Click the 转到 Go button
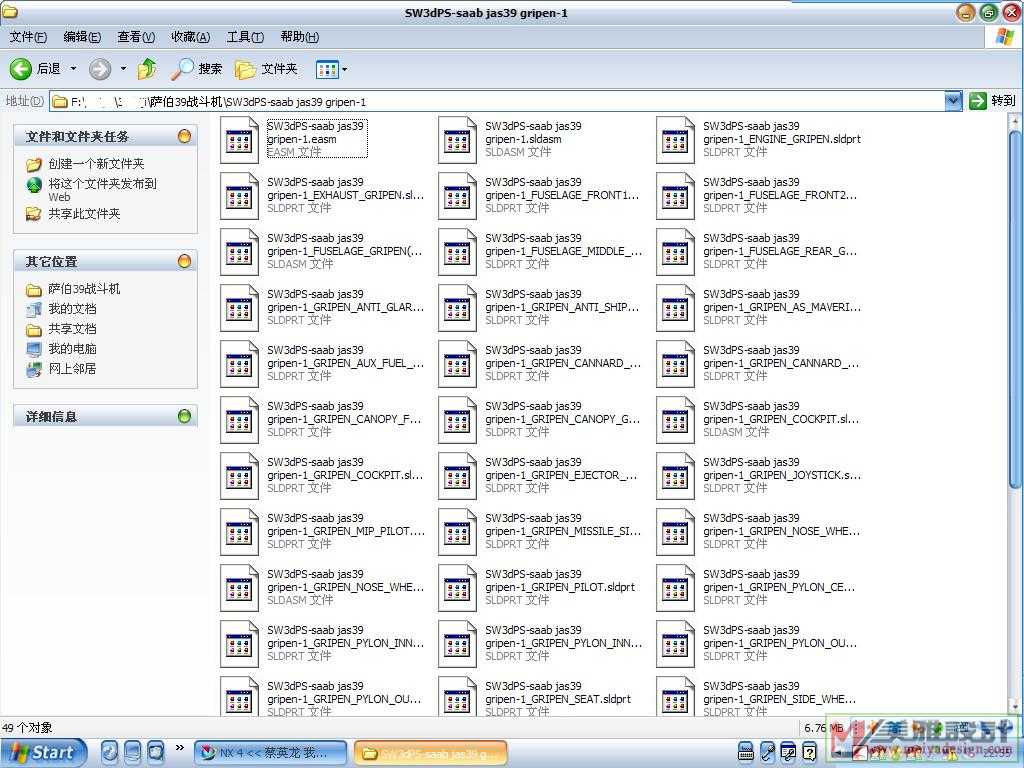 [x=993, y=101]
